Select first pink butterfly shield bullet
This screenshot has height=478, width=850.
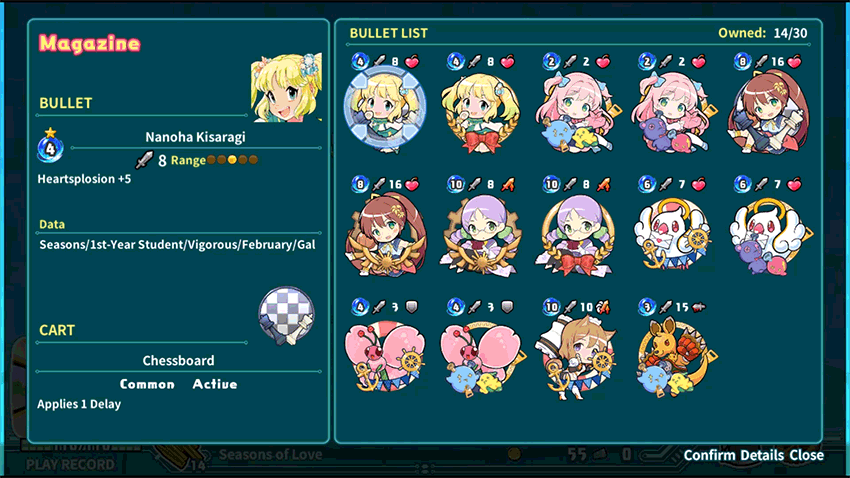(385, 356)
